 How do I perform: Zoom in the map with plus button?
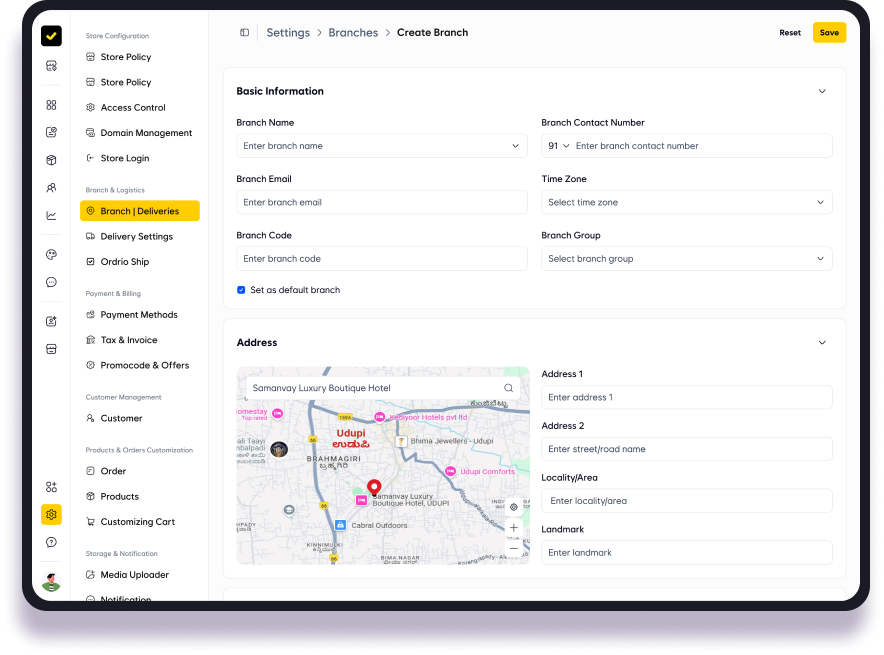click(514, 527)
